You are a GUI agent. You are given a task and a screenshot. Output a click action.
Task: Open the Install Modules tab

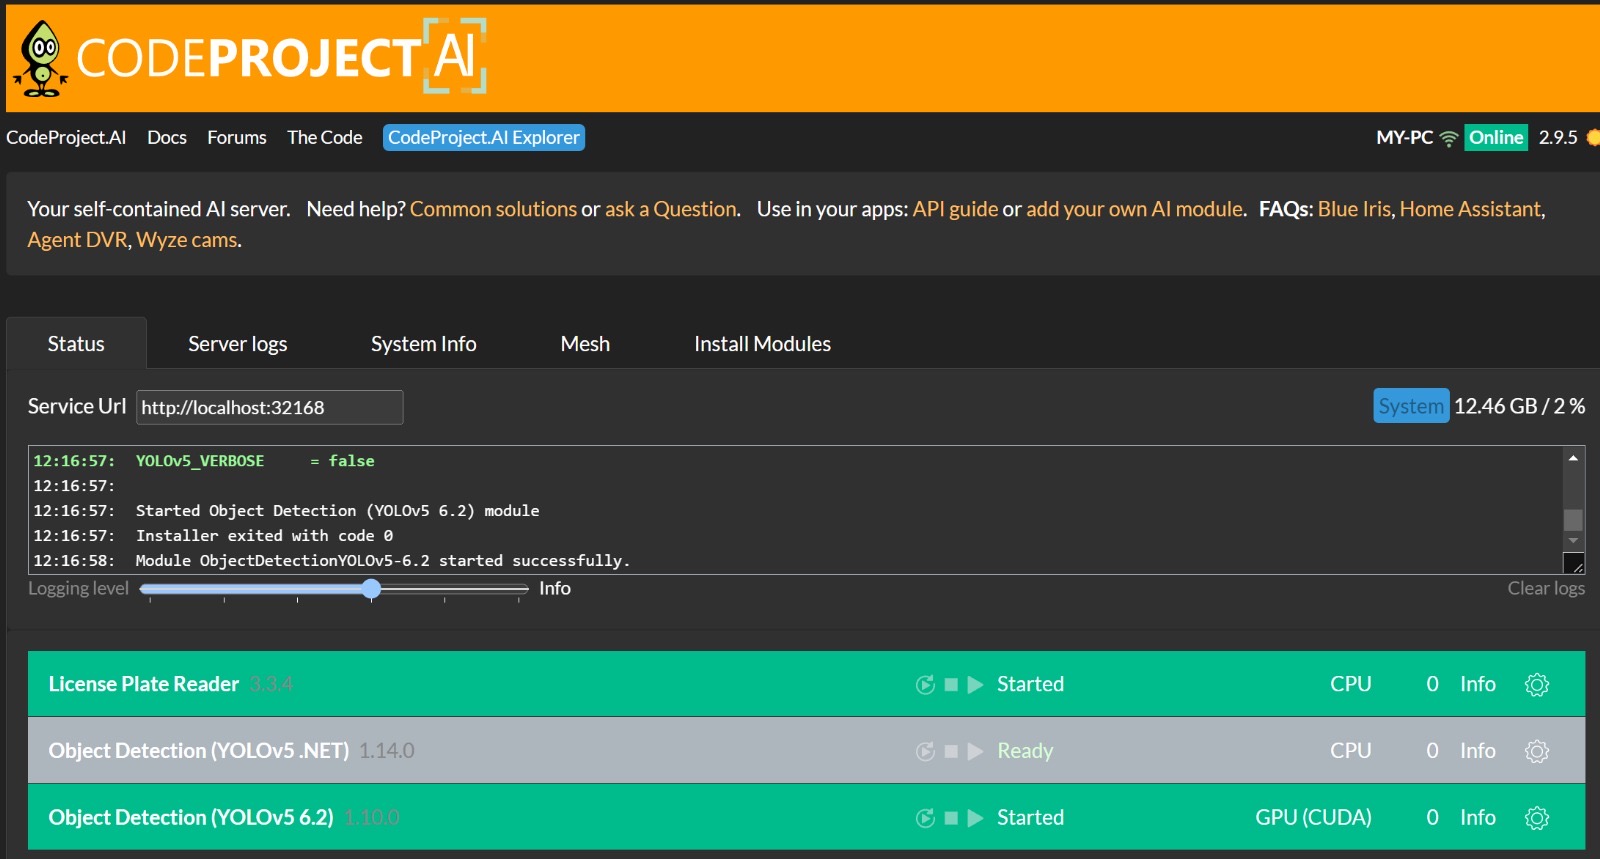[x=763, y=344]
